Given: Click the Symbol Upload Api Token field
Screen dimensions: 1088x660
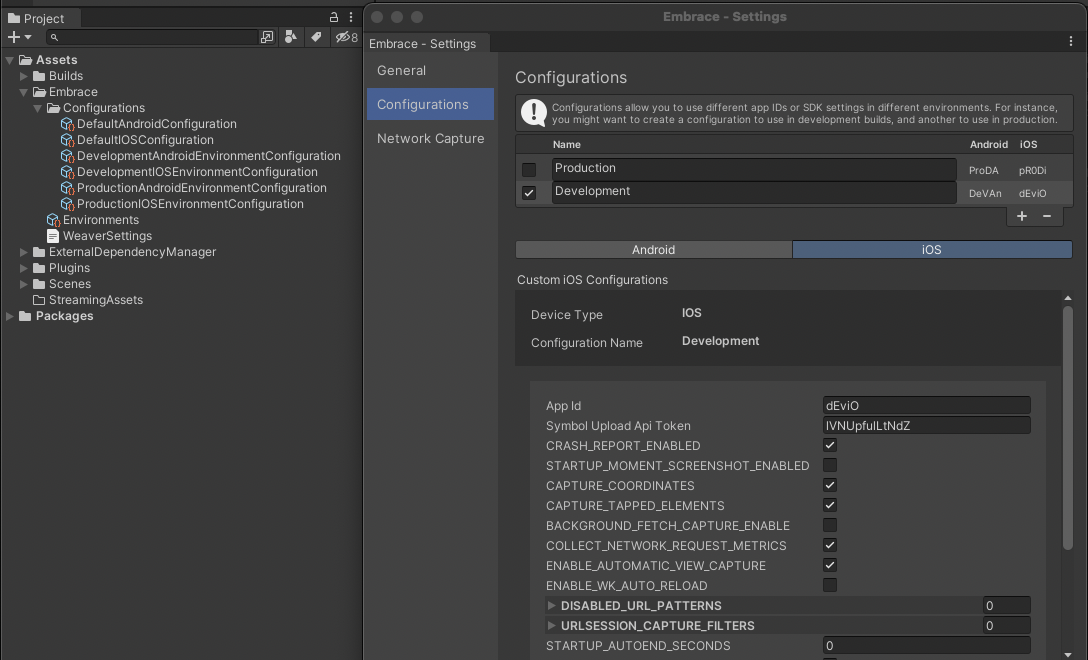Looking at the screenshot, I should pyautogui.click(x=926, y=425).
